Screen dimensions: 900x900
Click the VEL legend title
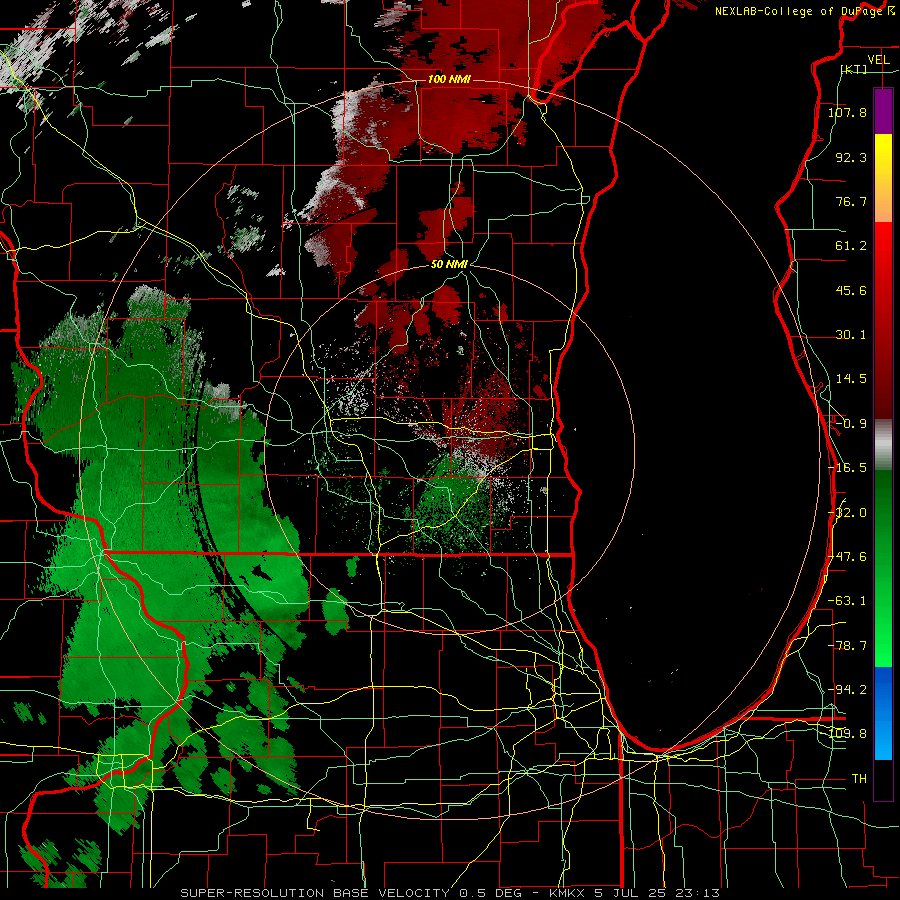pyautogui.click(x=878, y=60)
